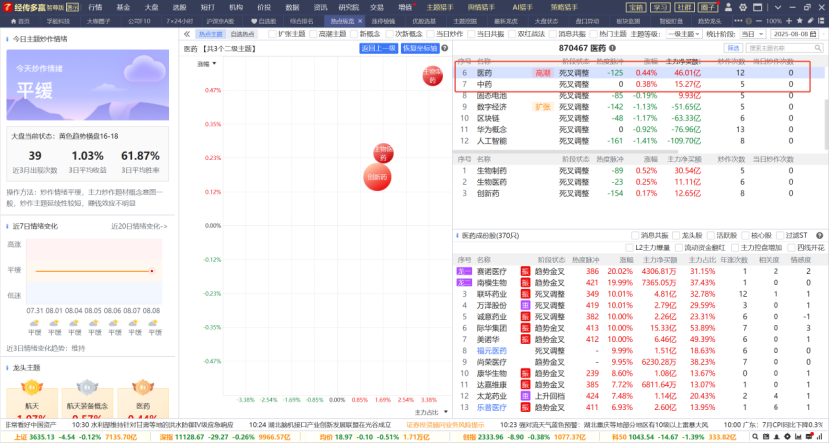Click the 创新药 red bubble in chart
830x444 pixels.
point(377,176)
